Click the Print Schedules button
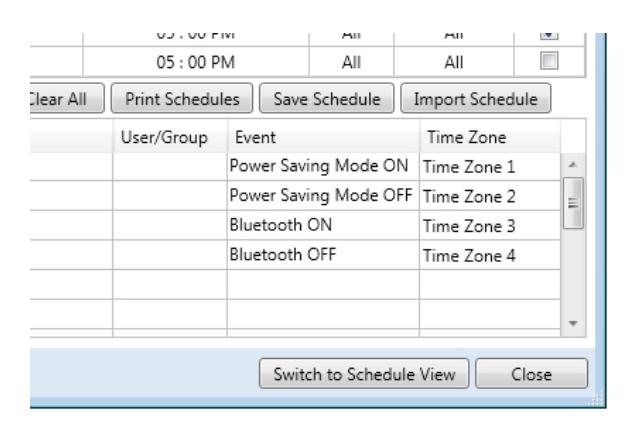The image size is (643, 422). [182, 98]
